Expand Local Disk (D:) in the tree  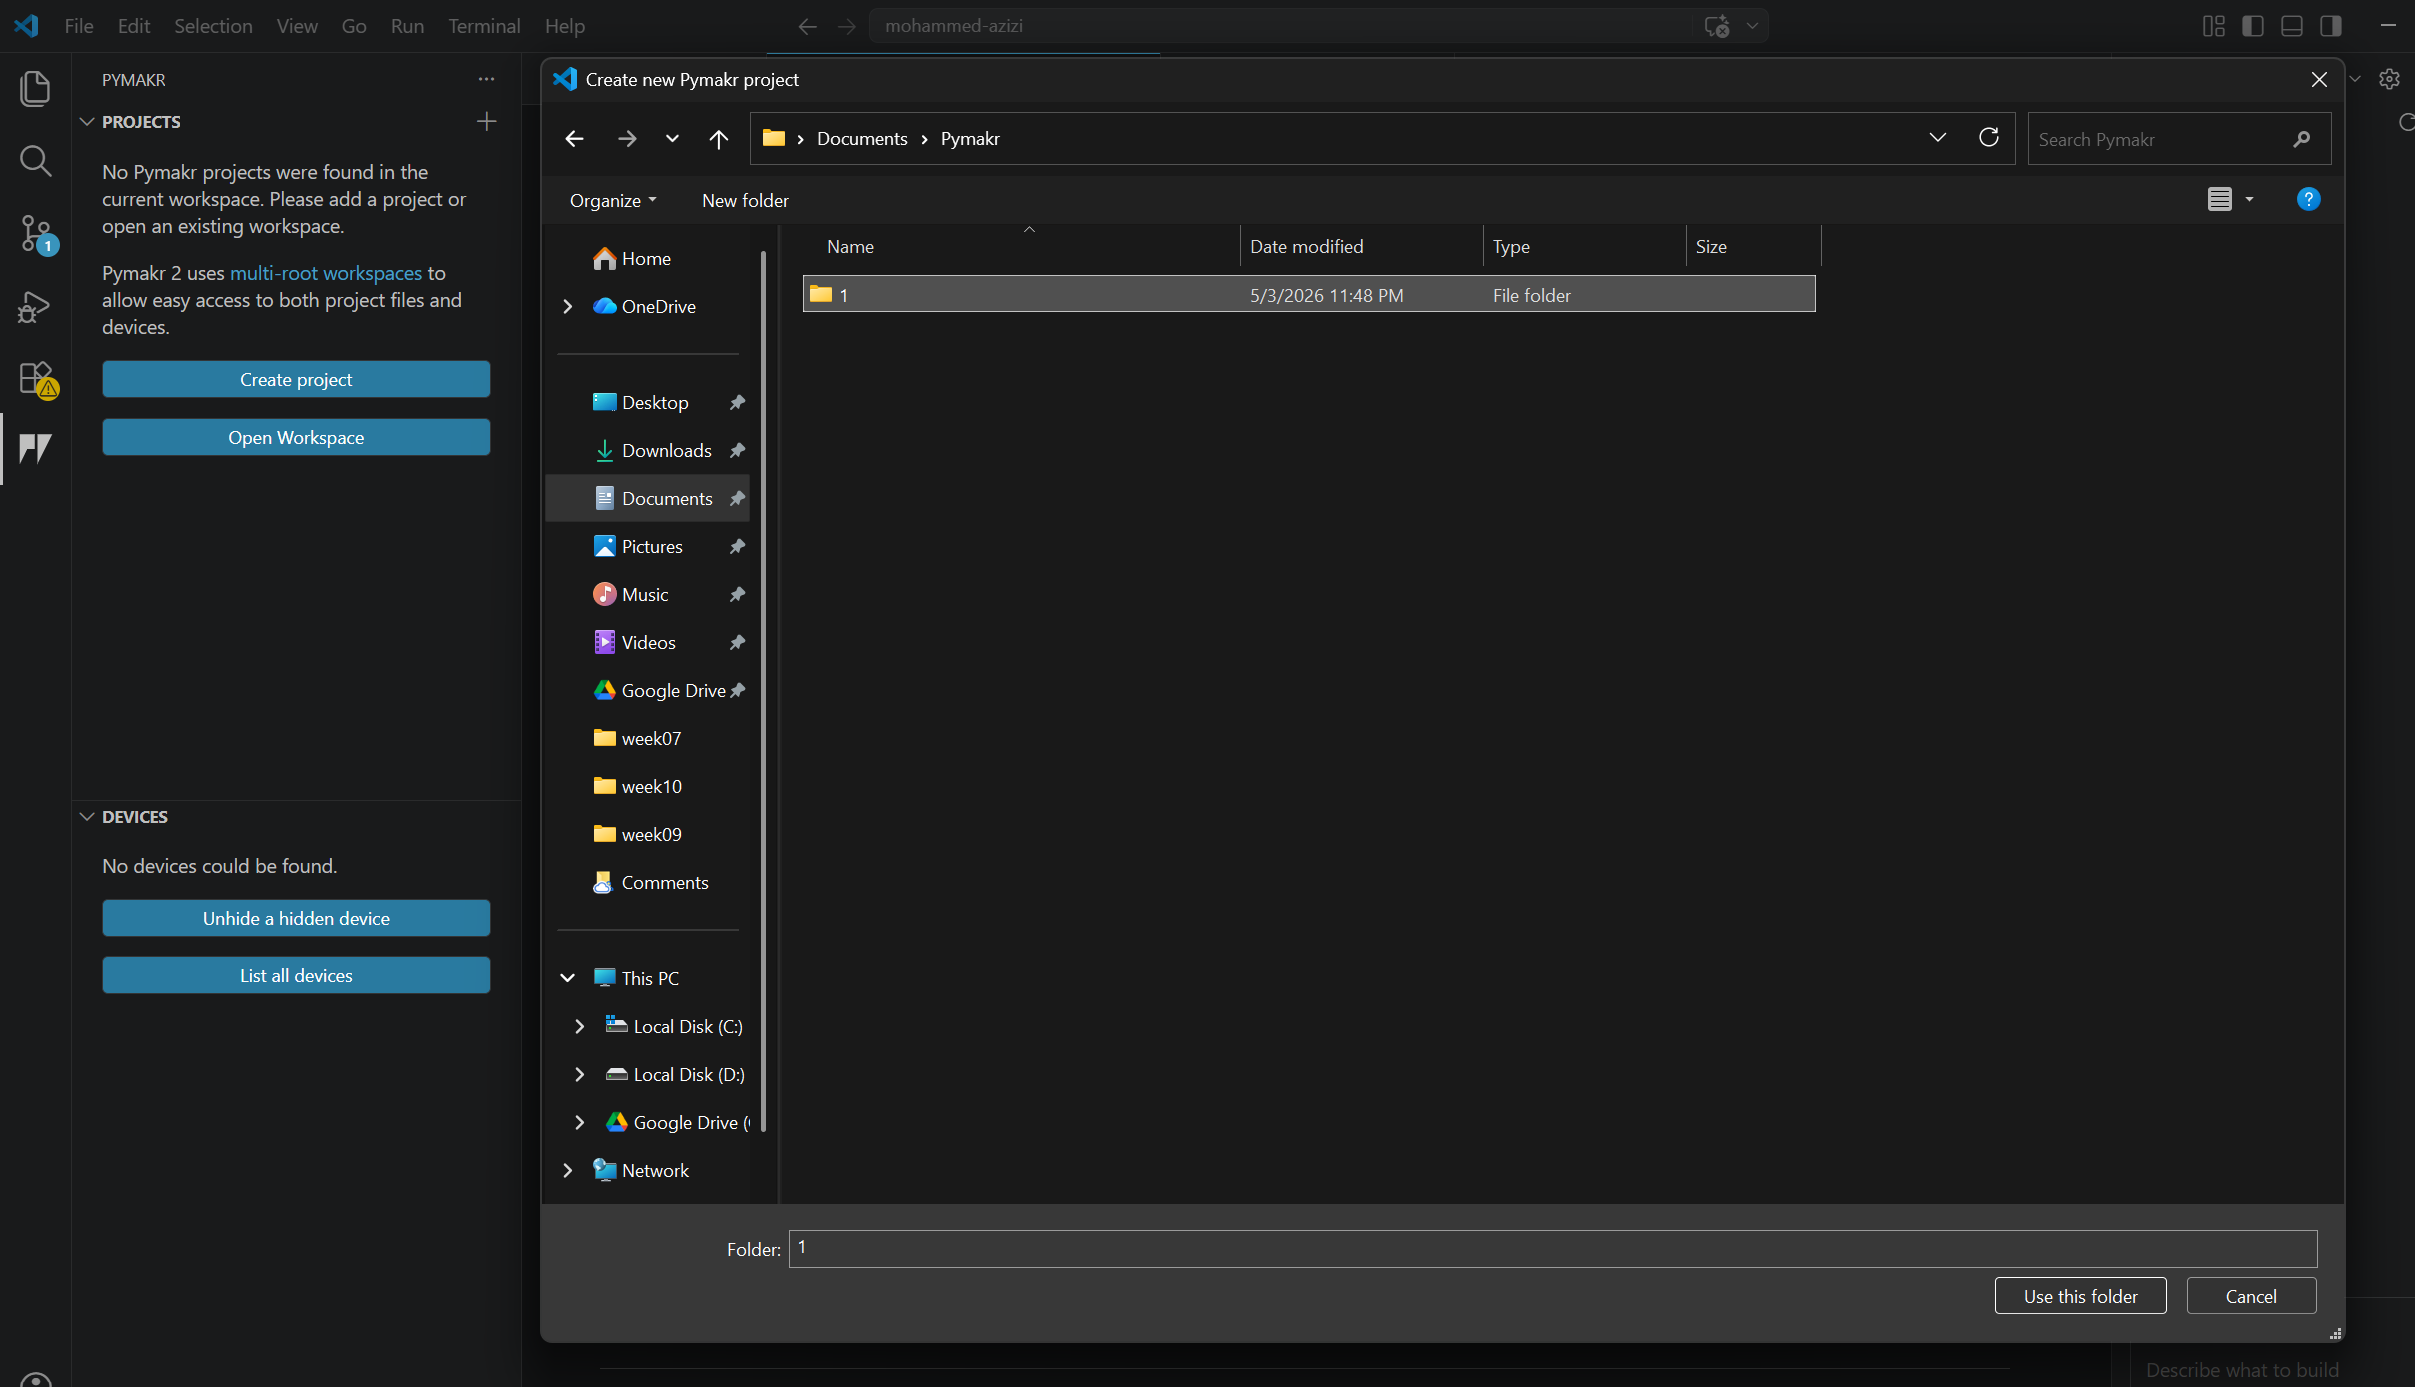(580, 1074)
